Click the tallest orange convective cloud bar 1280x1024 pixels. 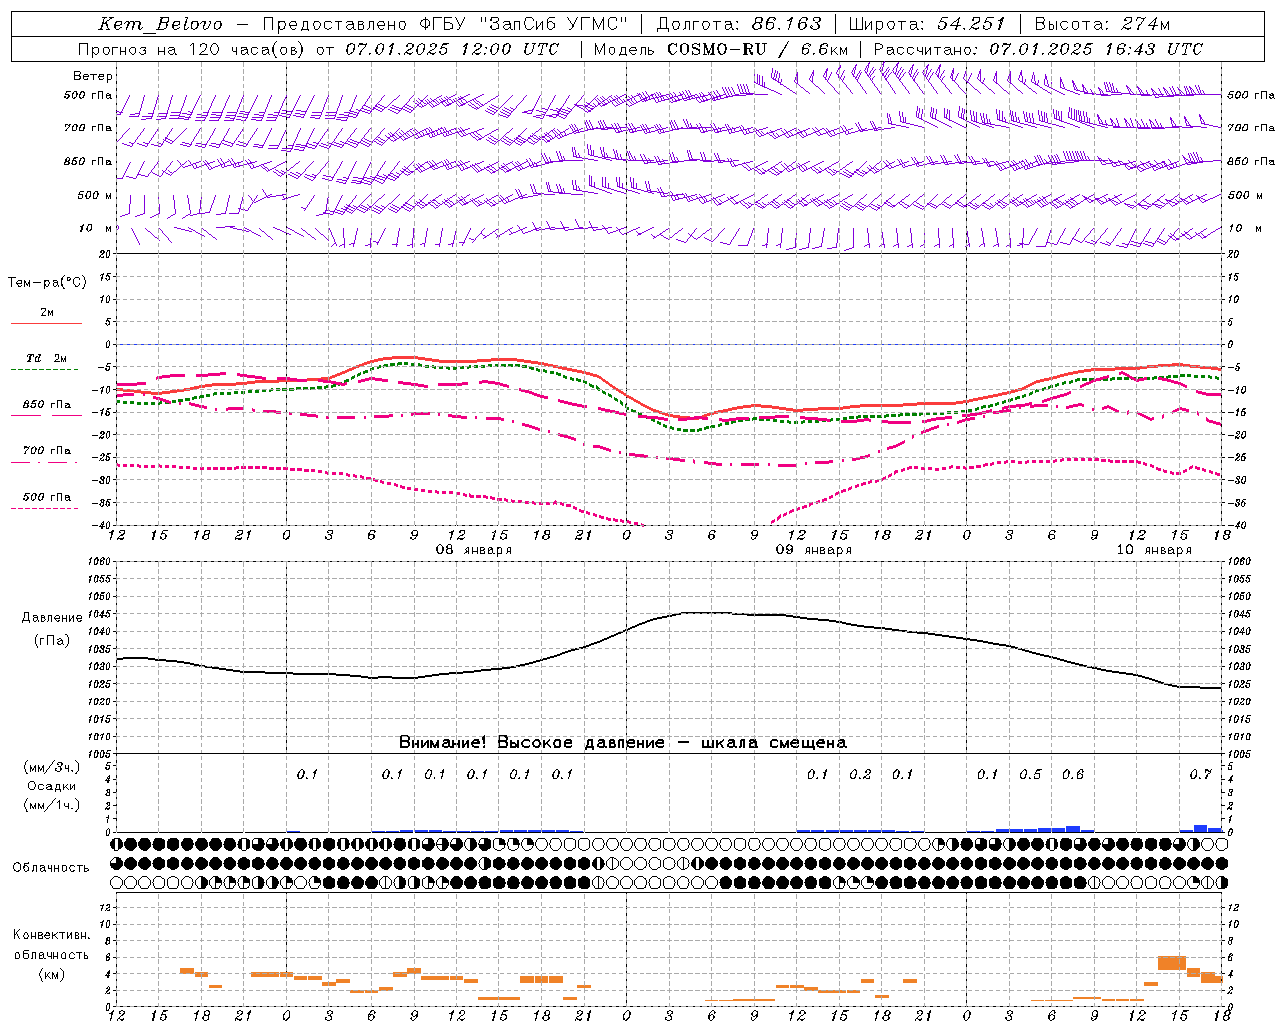[1172, 963]
